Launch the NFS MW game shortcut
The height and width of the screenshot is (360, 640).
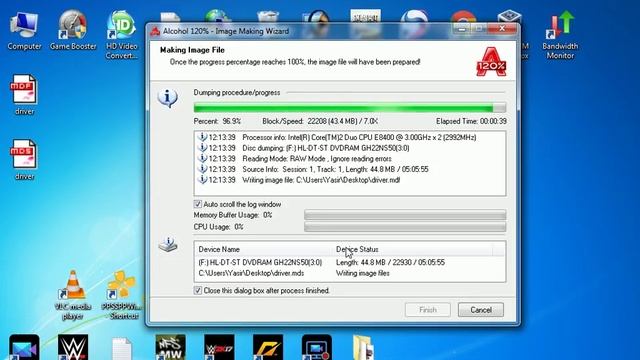(x=170, y=347)
